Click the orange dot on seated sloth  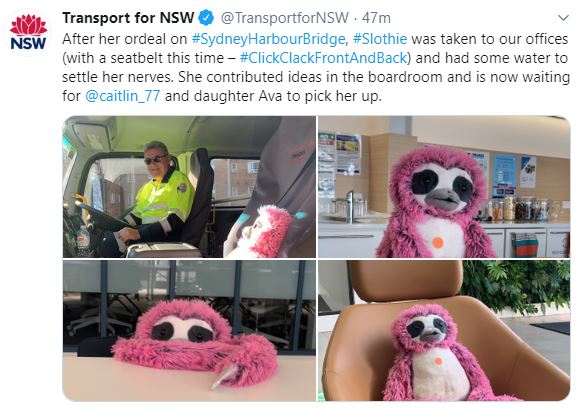pyautogui.click(x=438, y=361)
